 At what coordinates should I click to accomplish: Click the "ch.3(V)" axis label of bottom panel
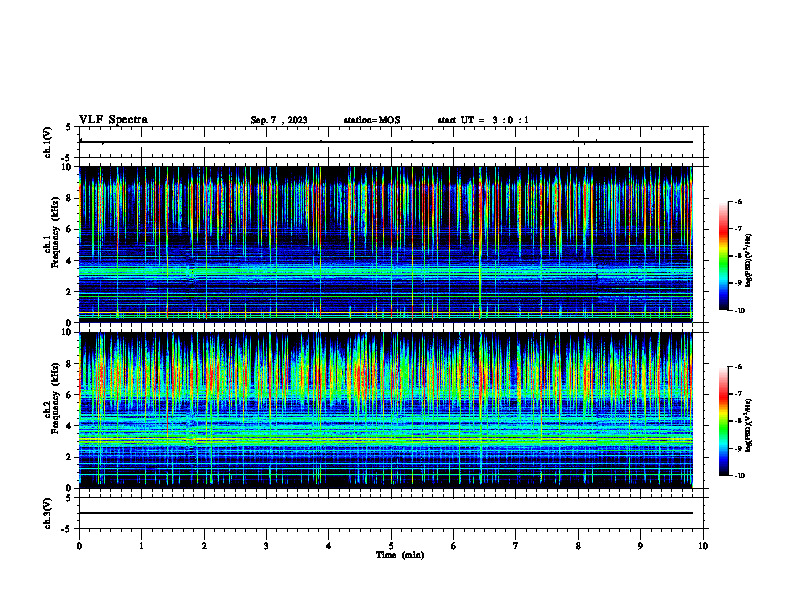pyautogui.click(x=48, y=513)
